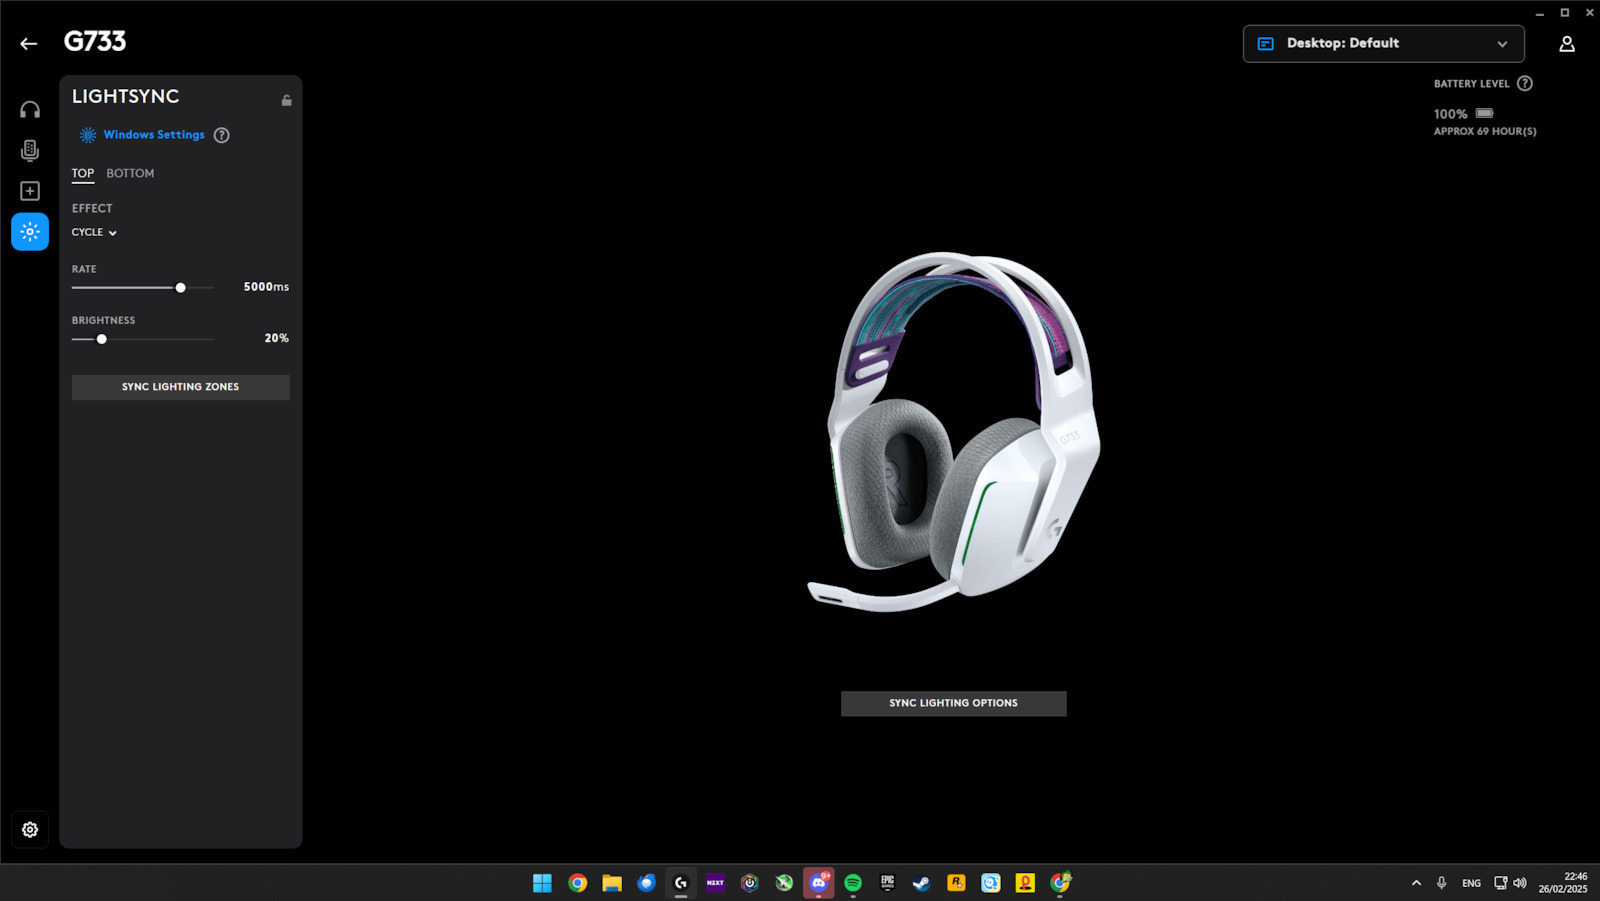The width and height of the screenshot is (1600, 901).
Task: Switch to the BOTTOM lighting zone tab
Action: pos(130,173)
